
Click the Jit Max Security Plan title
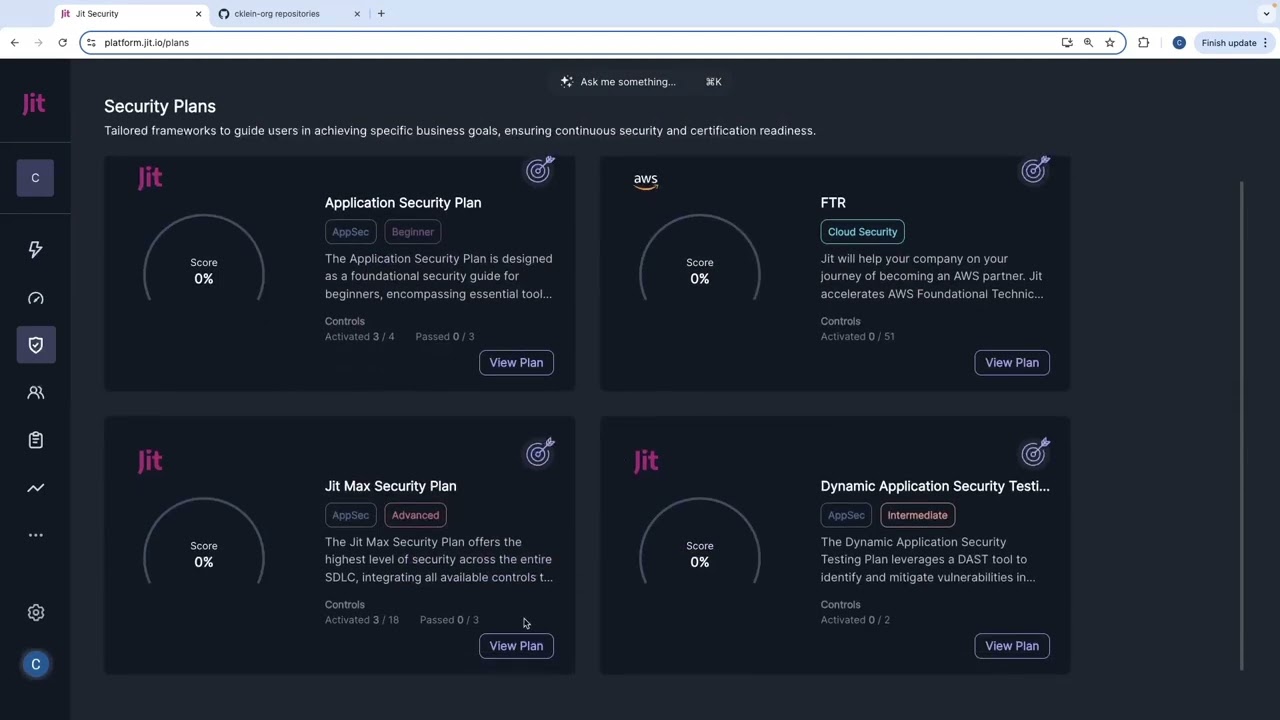pos(390,486)
